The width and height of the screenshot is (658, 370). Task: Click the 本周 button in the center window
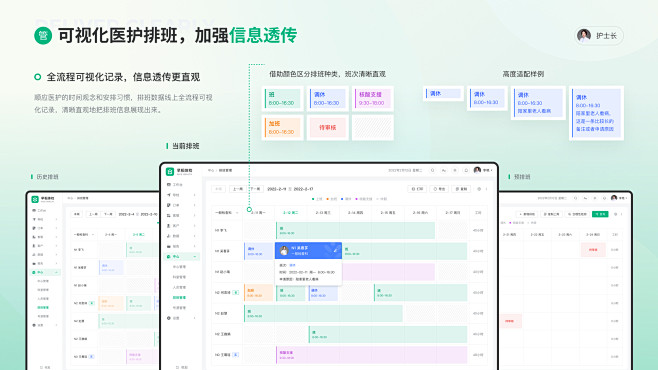pos(218,189)
